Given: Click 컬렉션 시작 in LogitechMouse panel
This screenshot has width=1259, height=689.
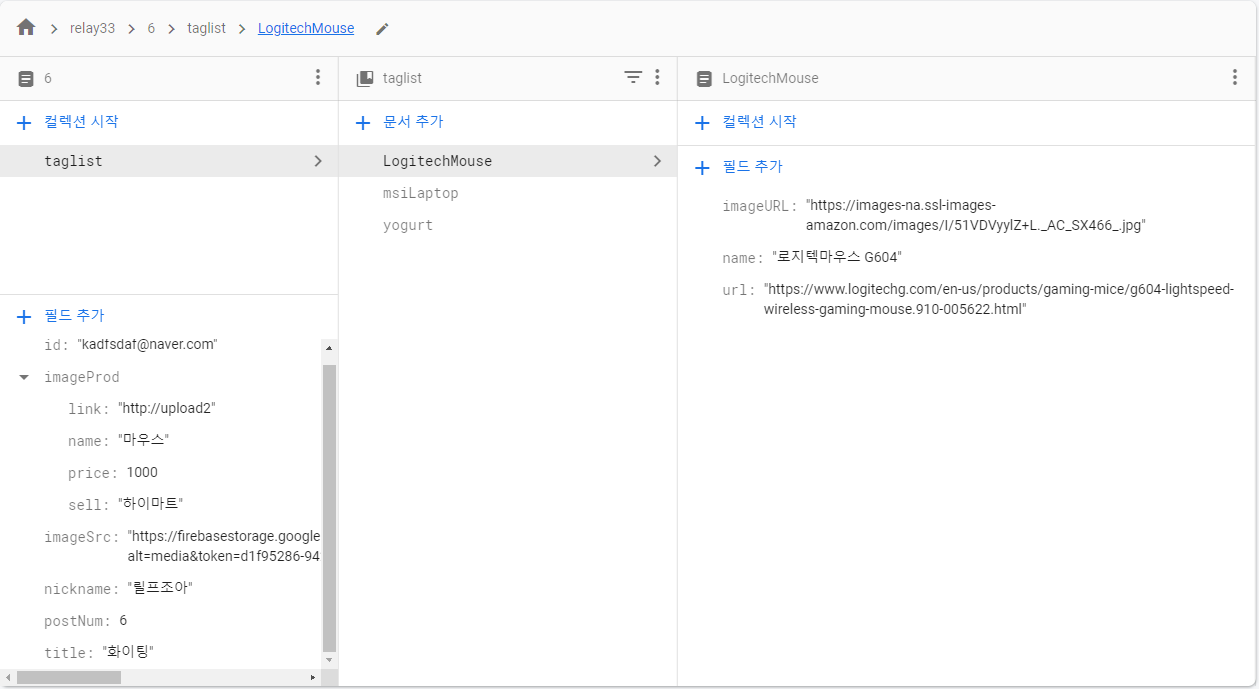Looking at the screenshot, I should coord(759,122).
